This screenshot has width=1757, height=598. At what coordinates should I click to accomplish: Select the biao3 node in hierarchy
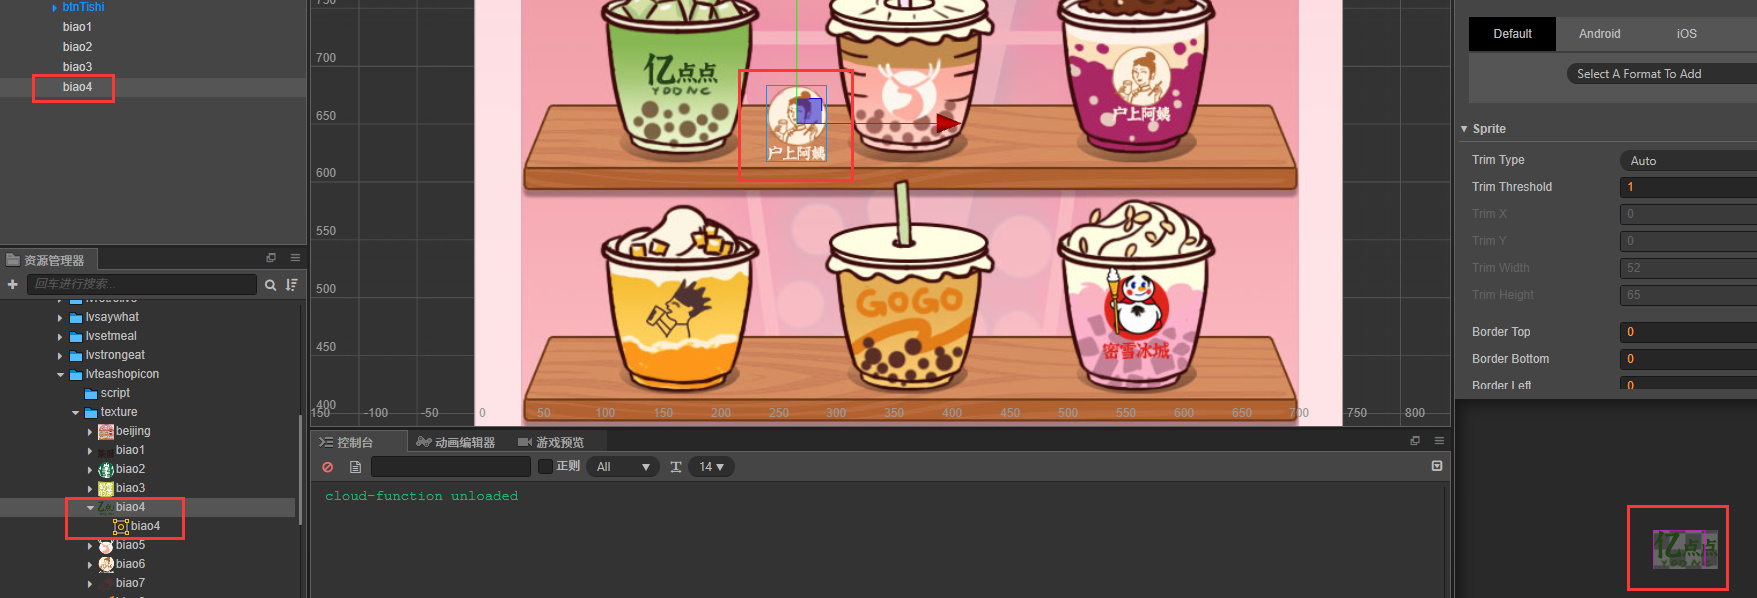click(77, 67)
